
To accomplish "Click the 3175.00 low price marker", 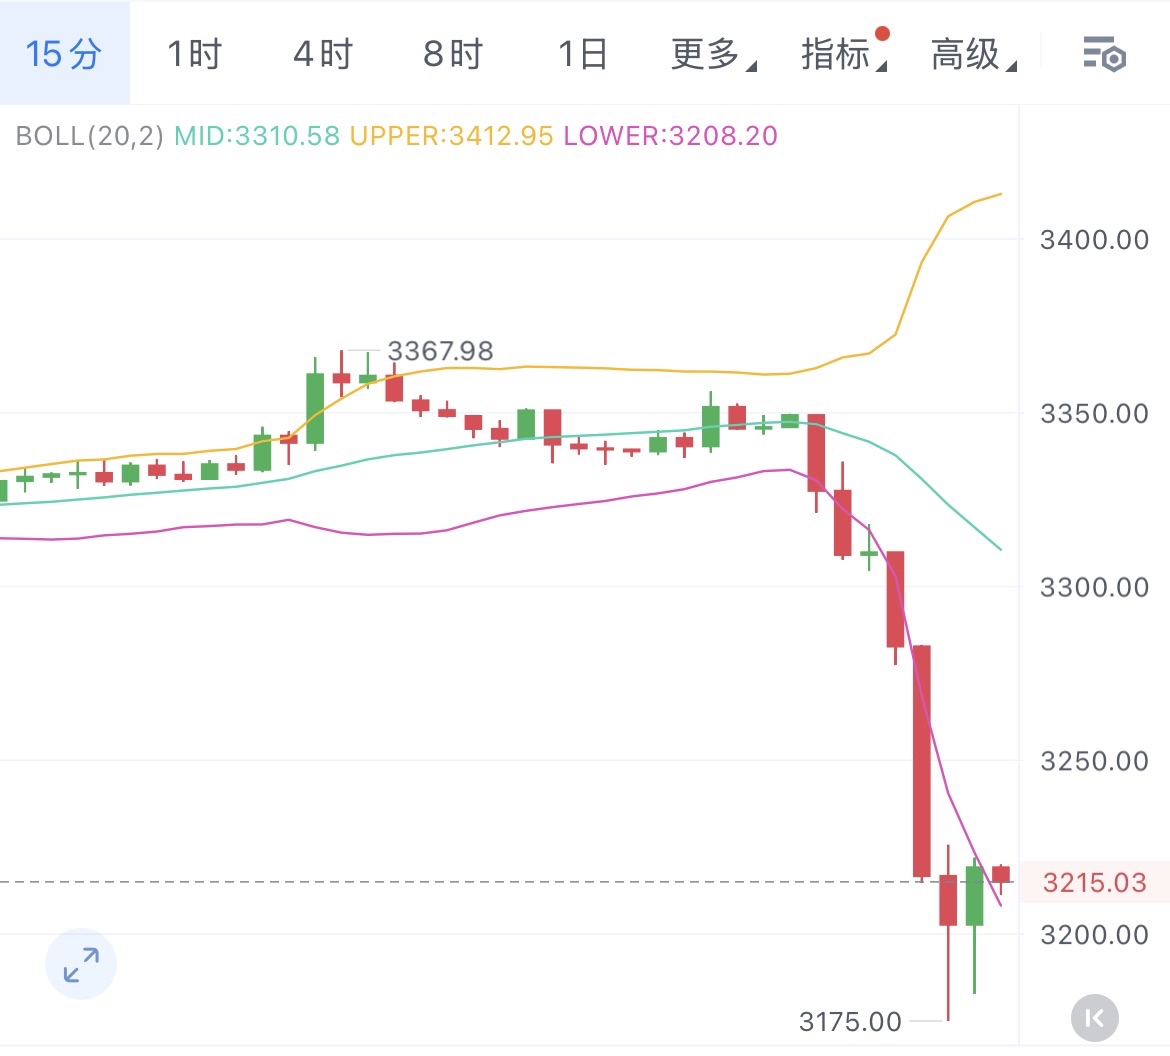I will tap(850, 1021).
